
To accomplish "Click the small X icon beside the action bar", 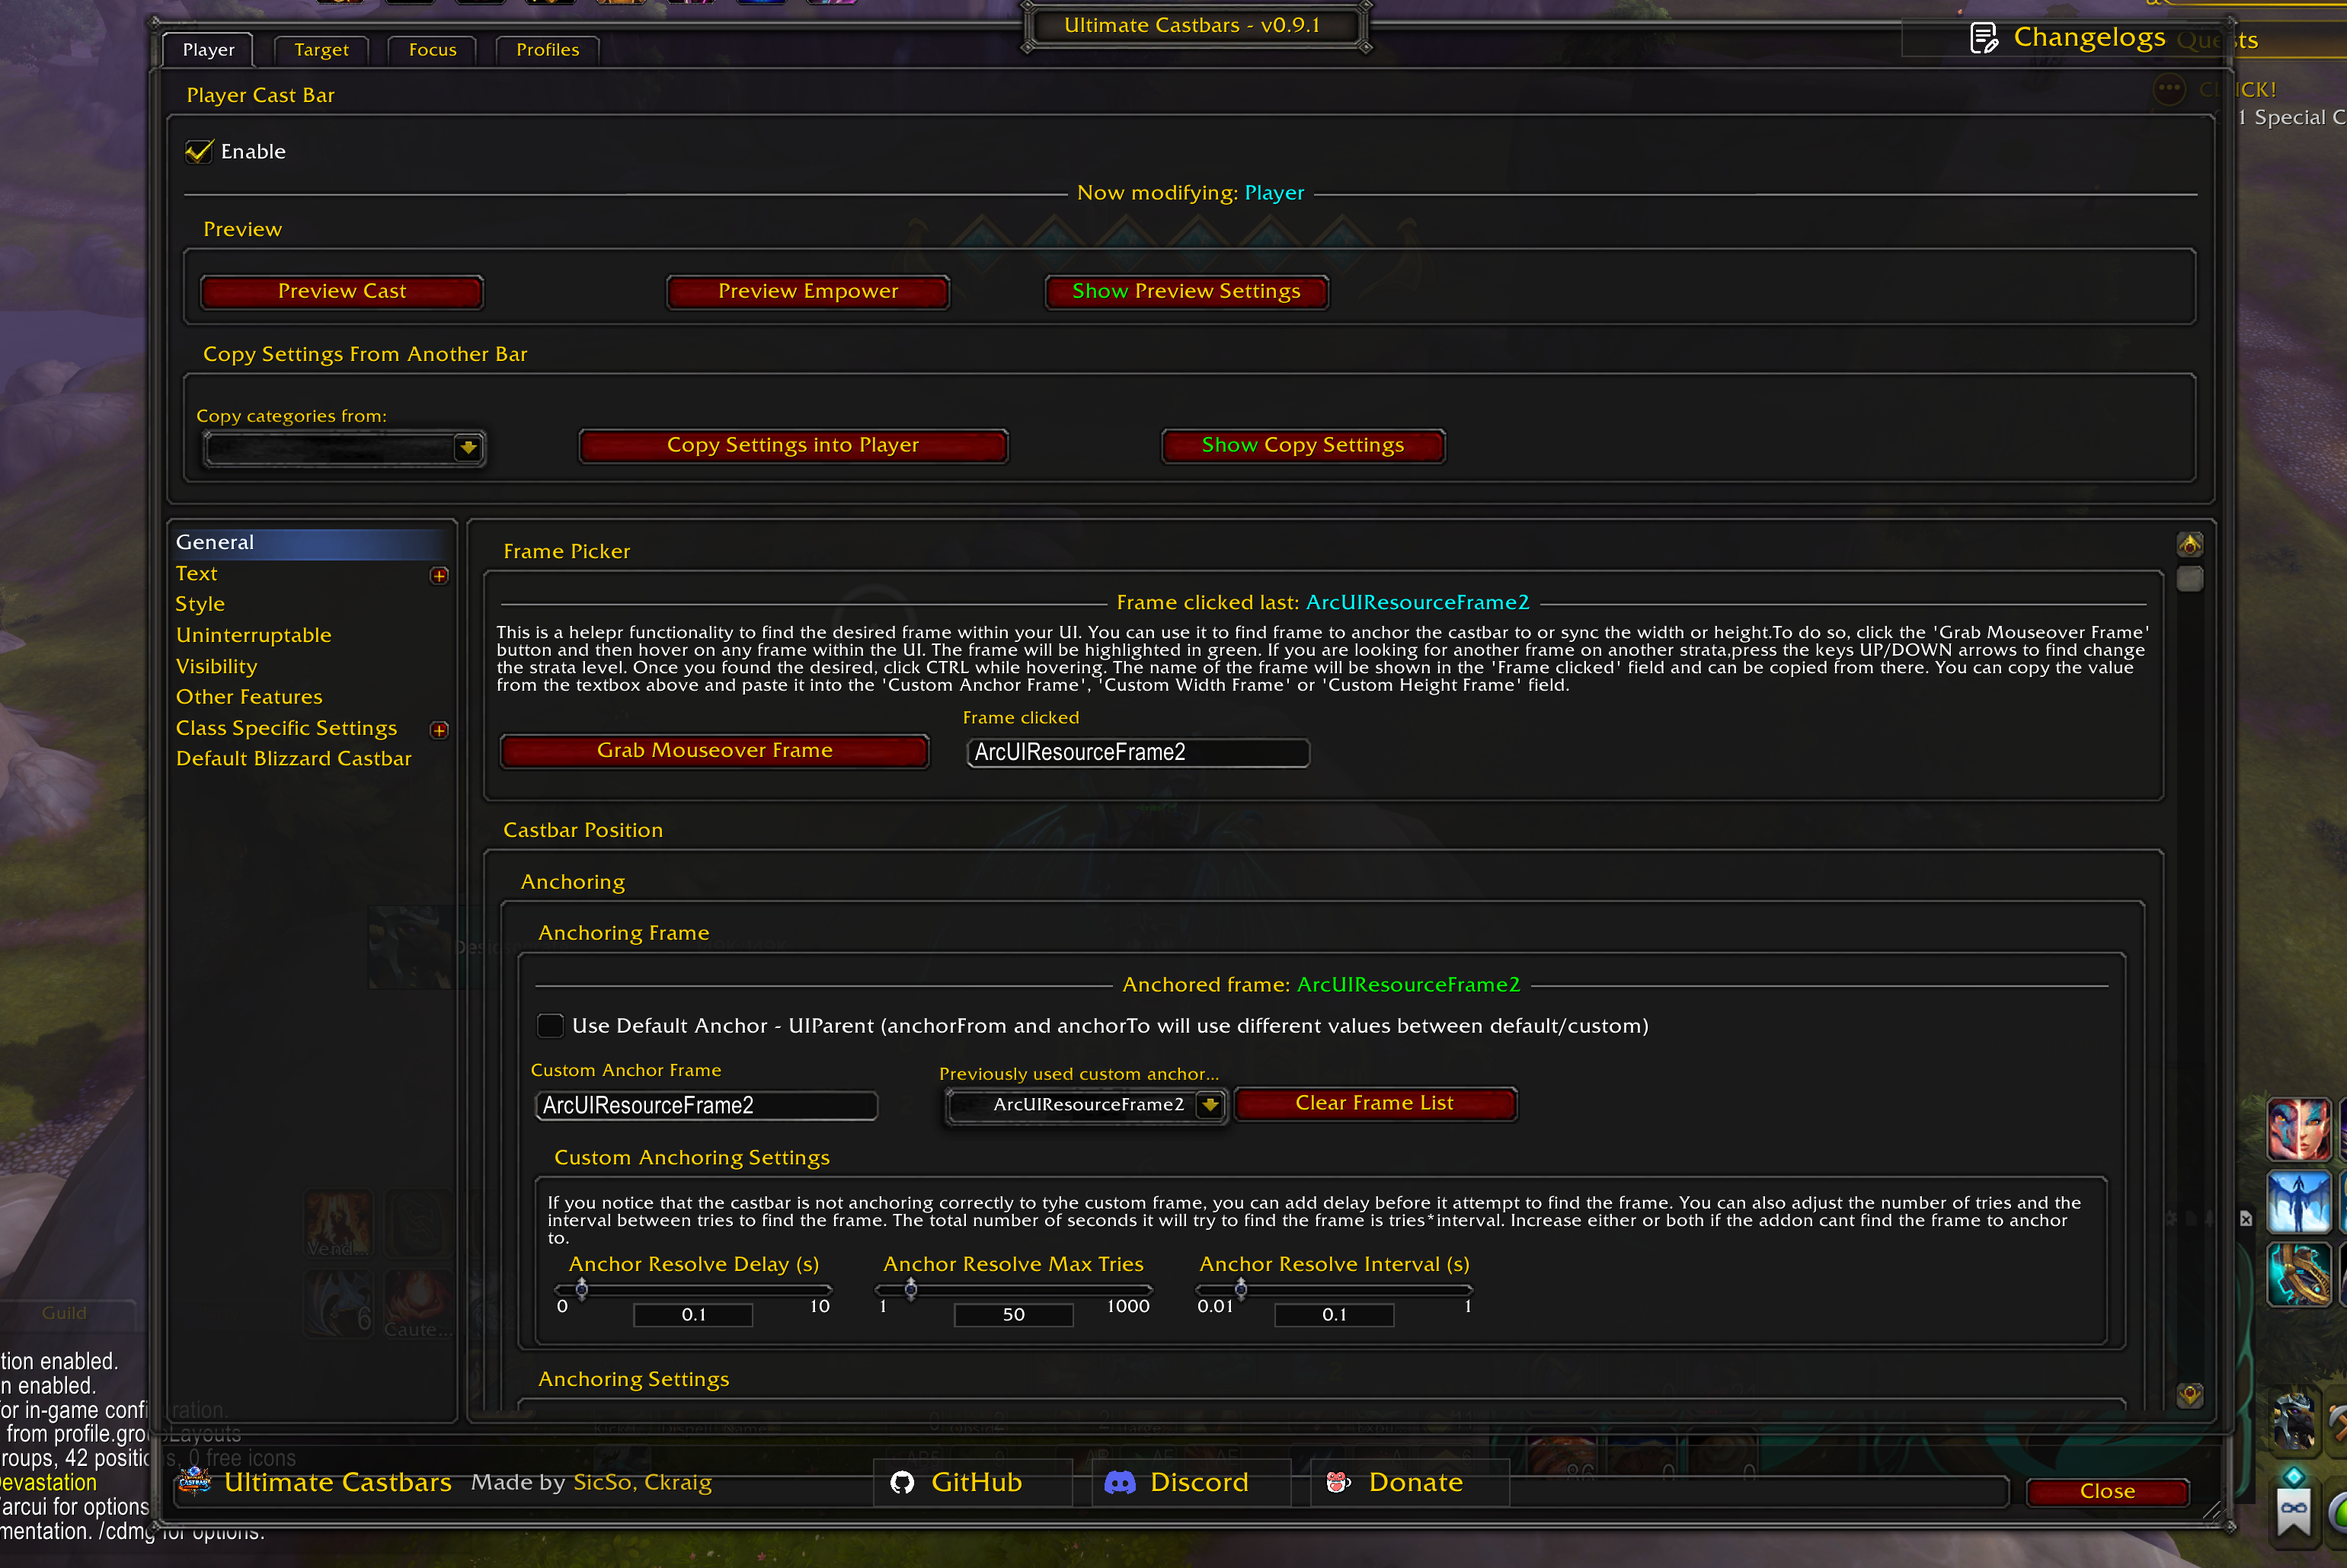I will coord(2246,1218).
